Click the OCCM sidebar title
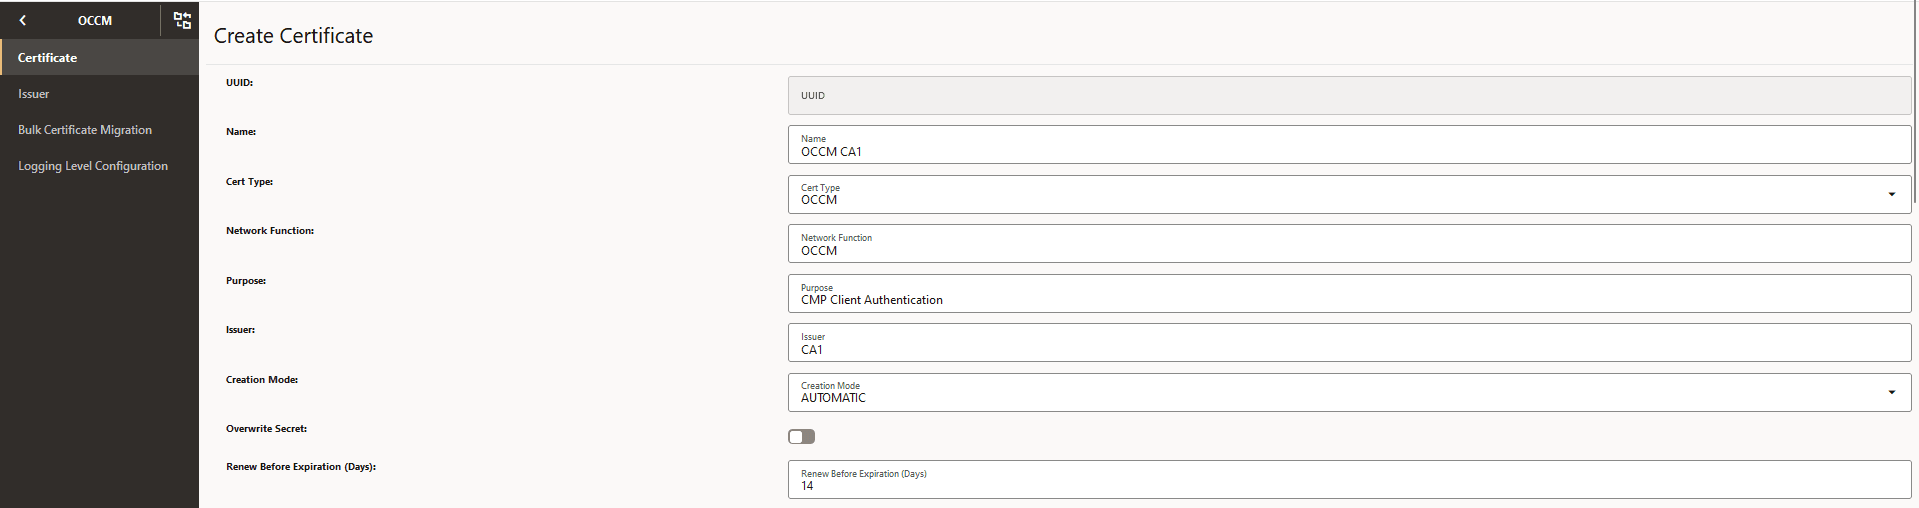This screenshot has height=508, width=1919. tap(95, 20)
